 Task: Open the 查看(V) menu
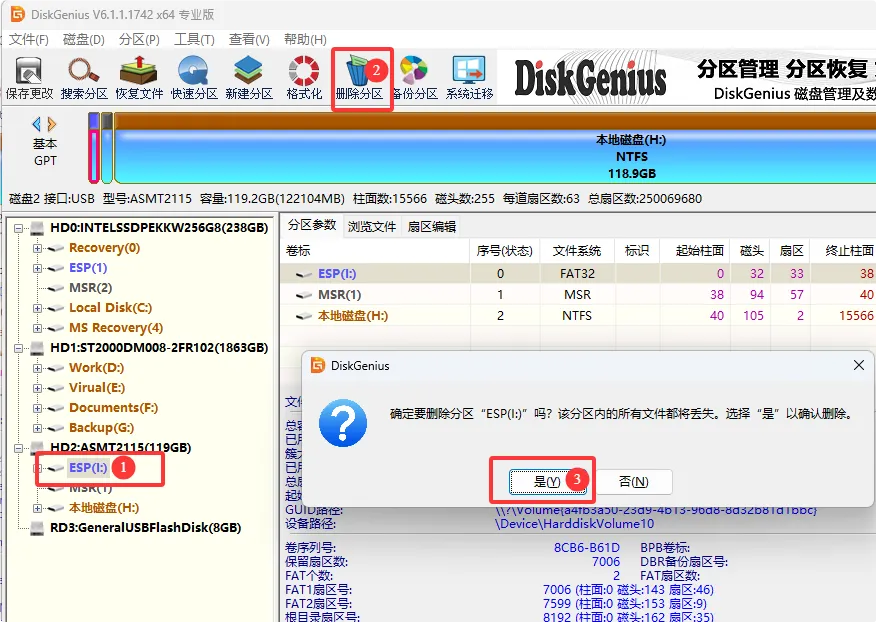coord(249,40)
